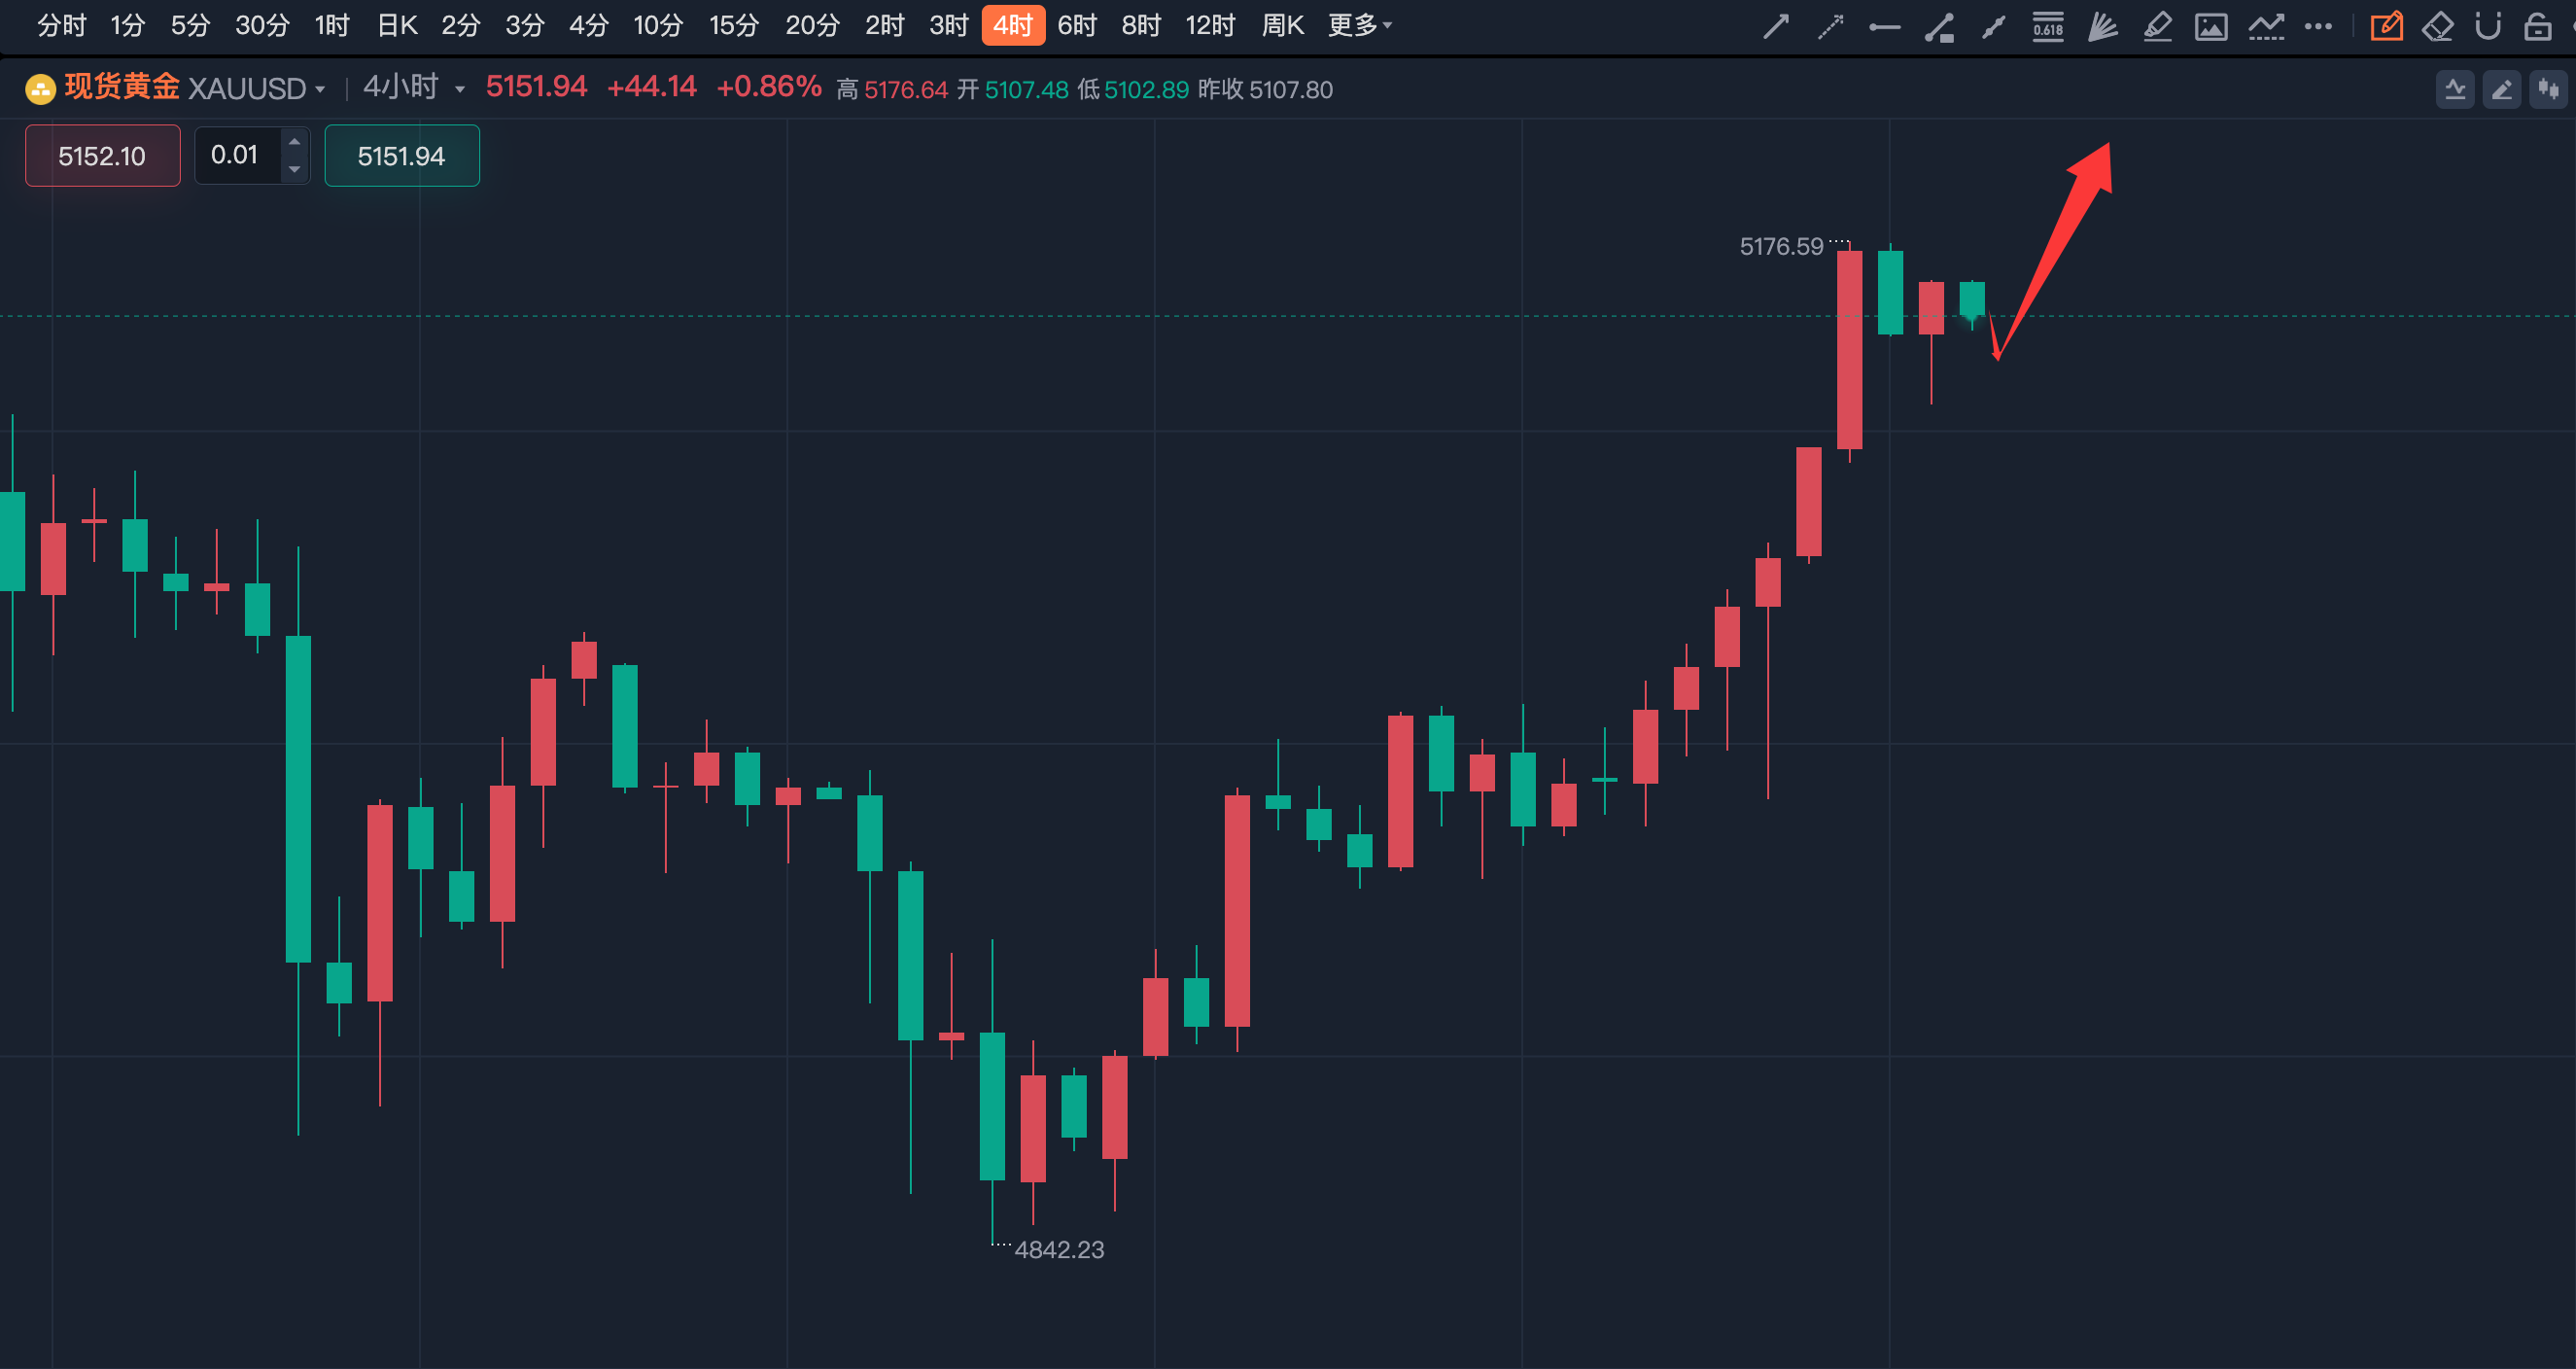
Task: Select the dashed arrow drawing tool
Action: pyautogui.click(x=1830, y=26)
